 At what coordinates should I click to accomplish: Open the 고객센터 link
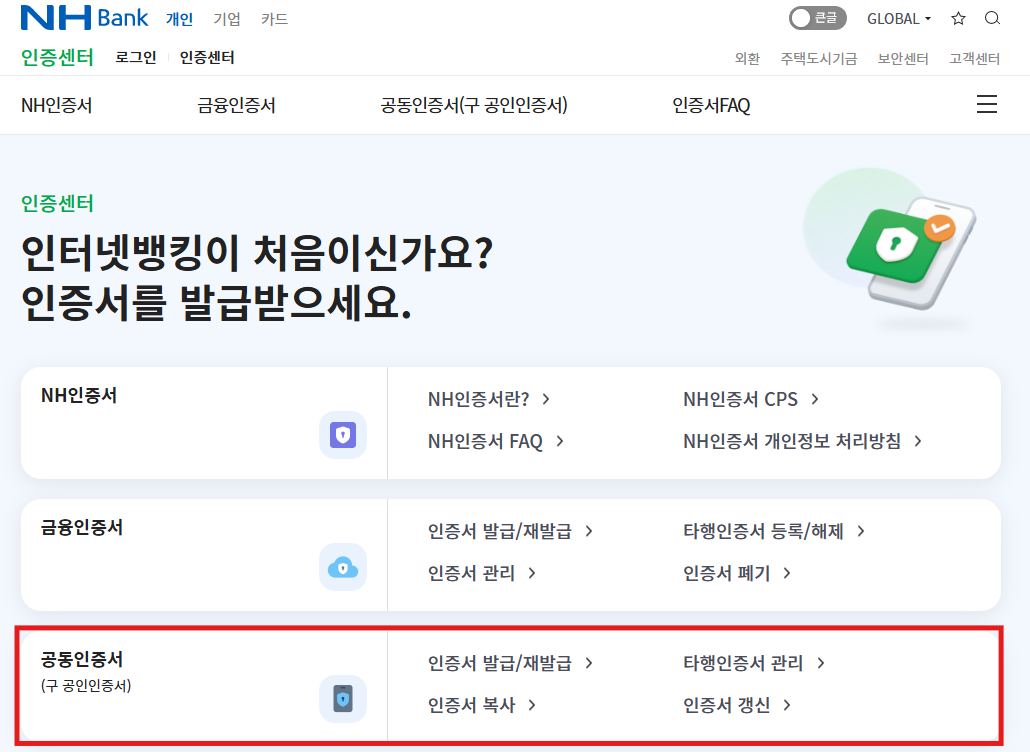click(974, 59)
